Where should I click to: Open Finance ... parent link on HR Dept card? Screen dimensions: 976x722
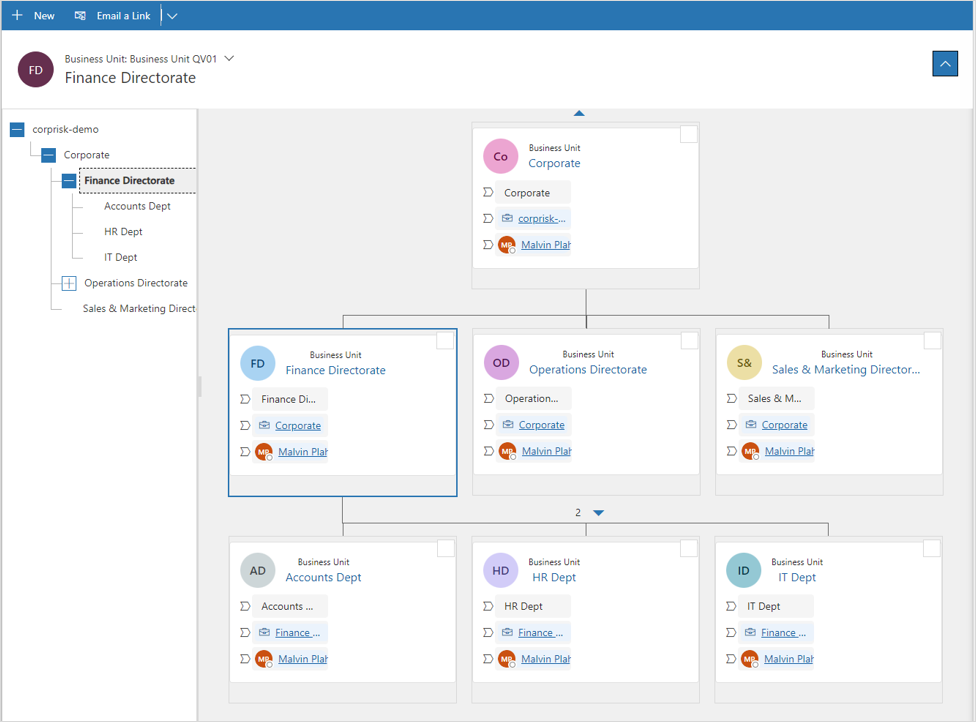(540, 633)
